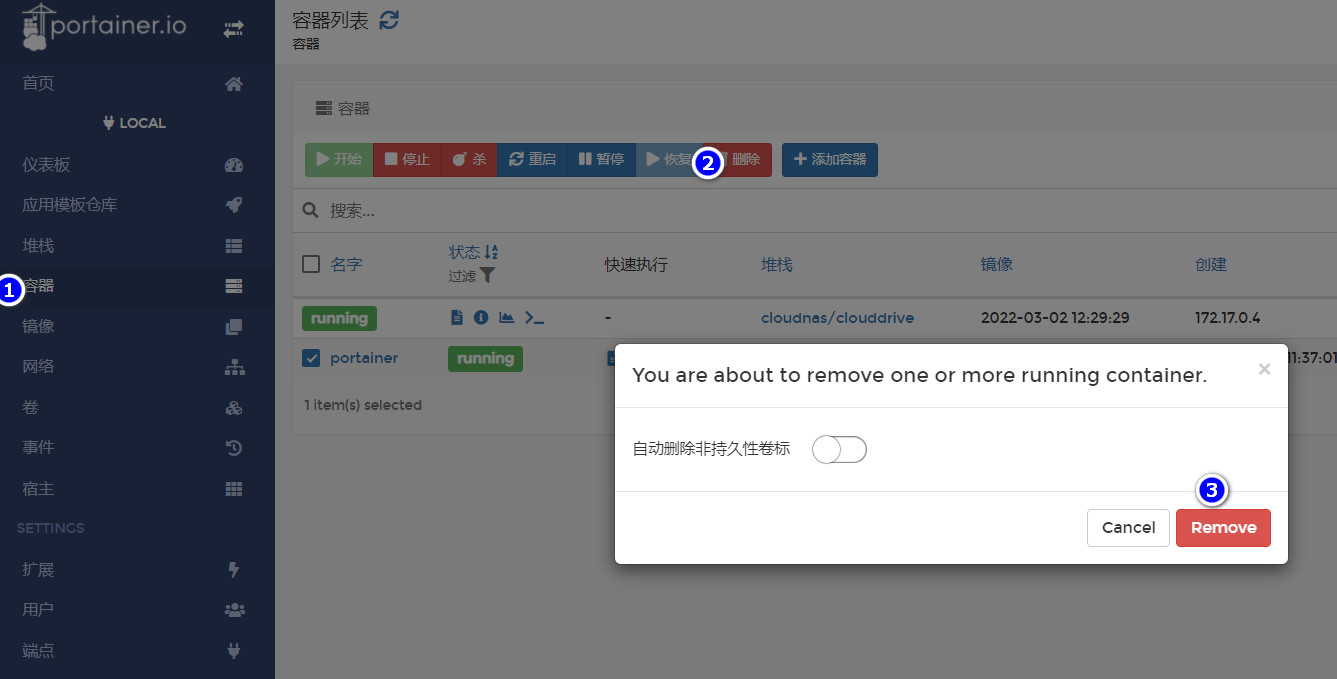Click the '1 item(s) selected' text
This screenshot has width=1337, height=679.
point(363,405)
